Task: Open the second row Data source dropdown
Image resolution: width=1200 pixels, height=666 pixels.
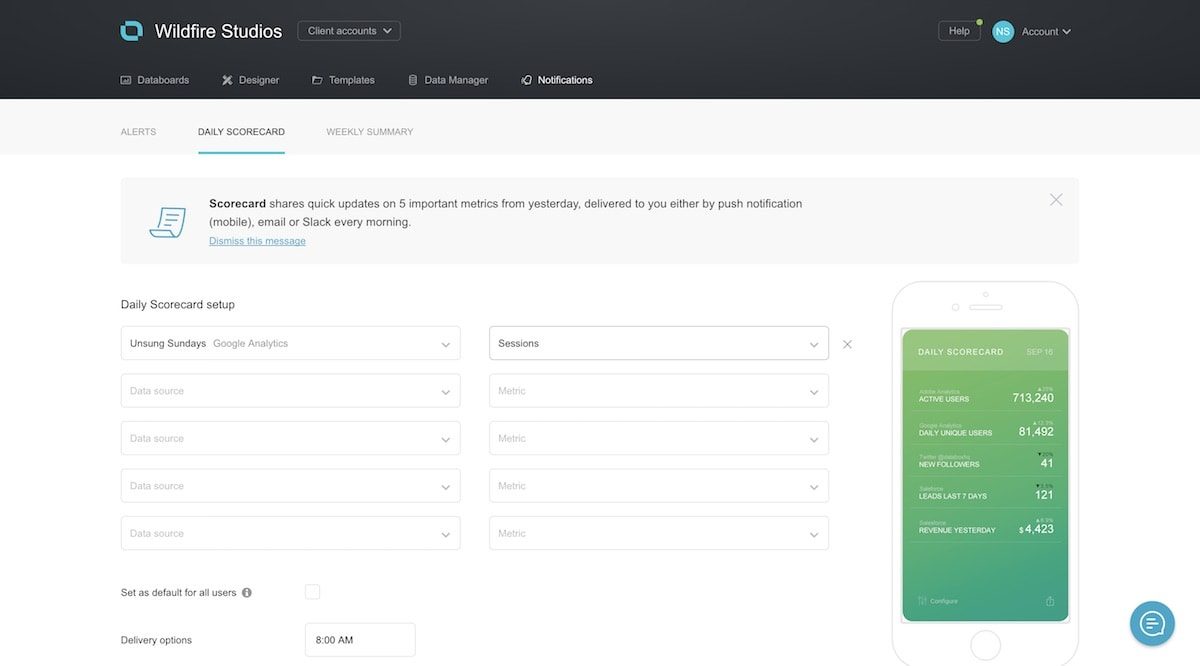Action: pos(291,391)
